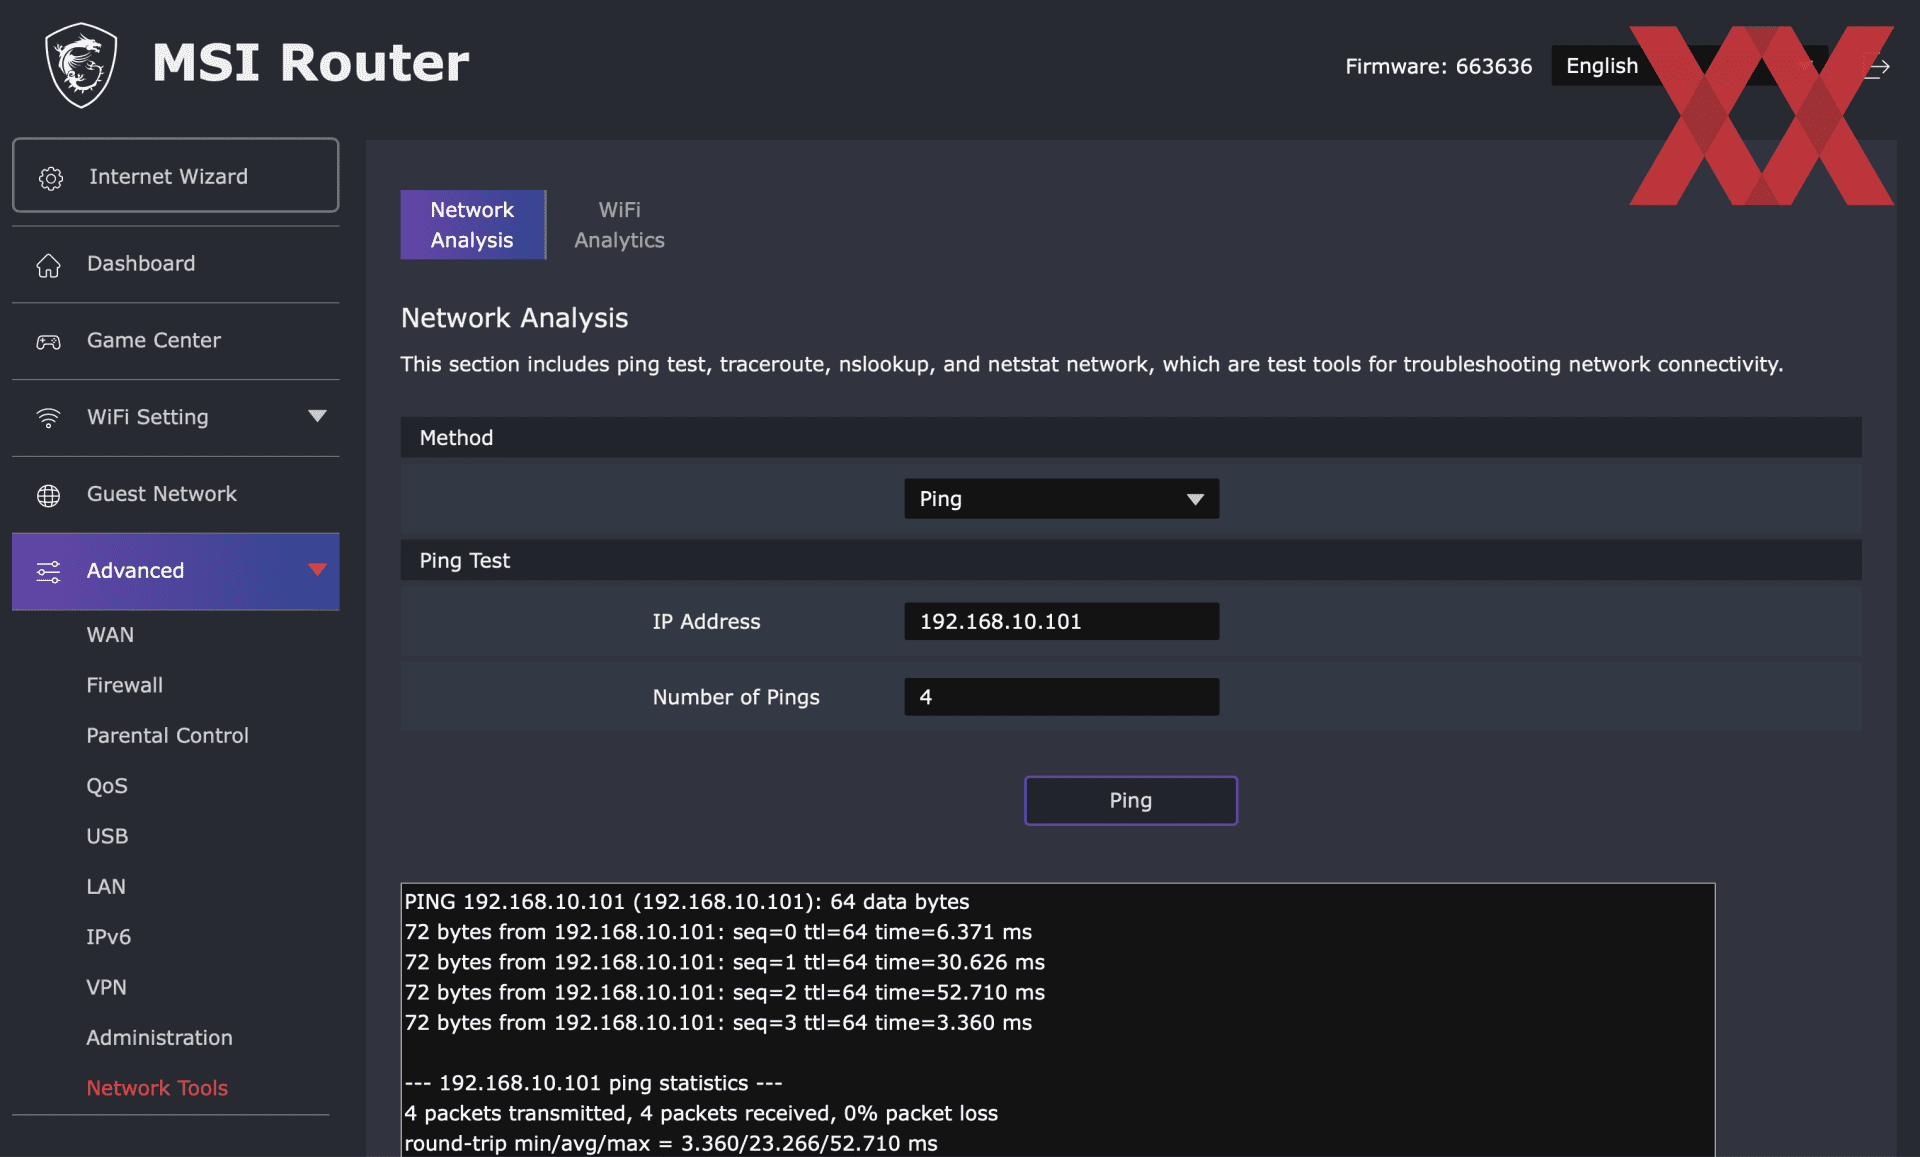The image size is (1920, 1157).
Task: Click the Advanced sliders icon
Action: pyautogui.click(x=48, y=571)
